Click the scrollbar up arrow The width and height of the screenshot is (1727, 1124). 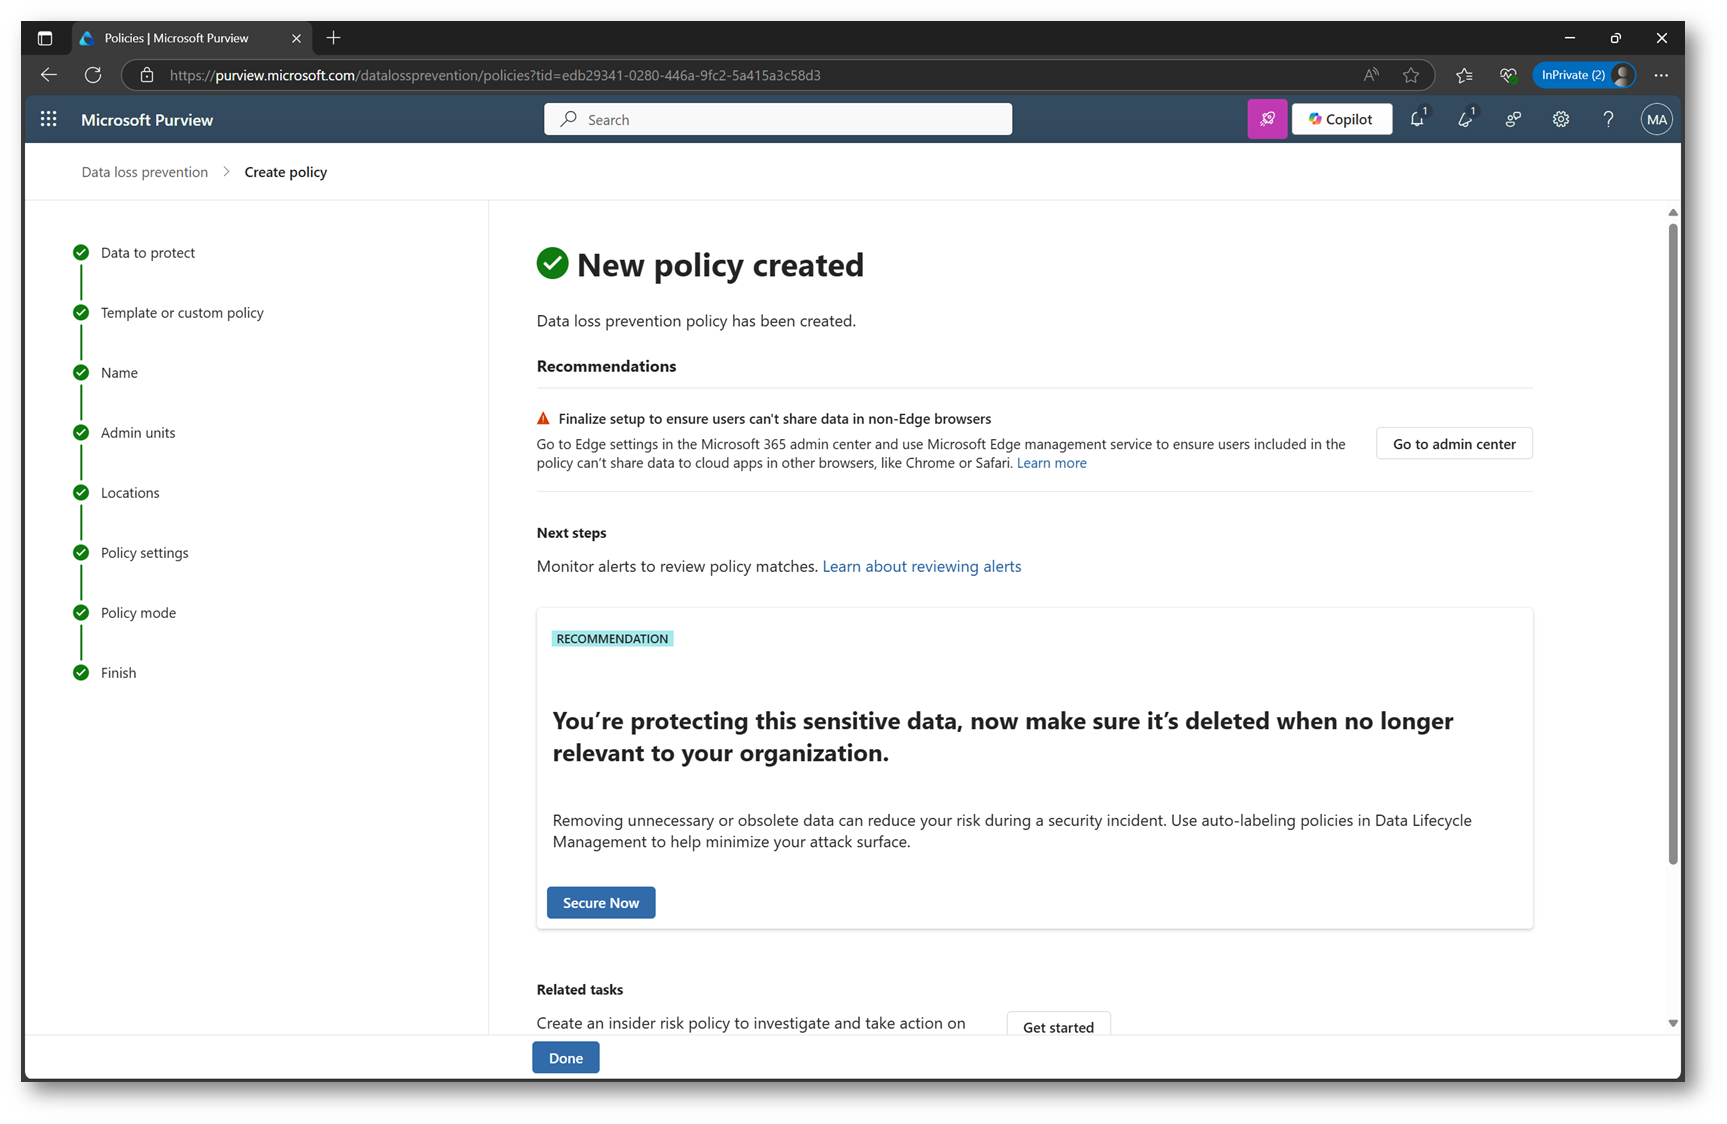1672,212
